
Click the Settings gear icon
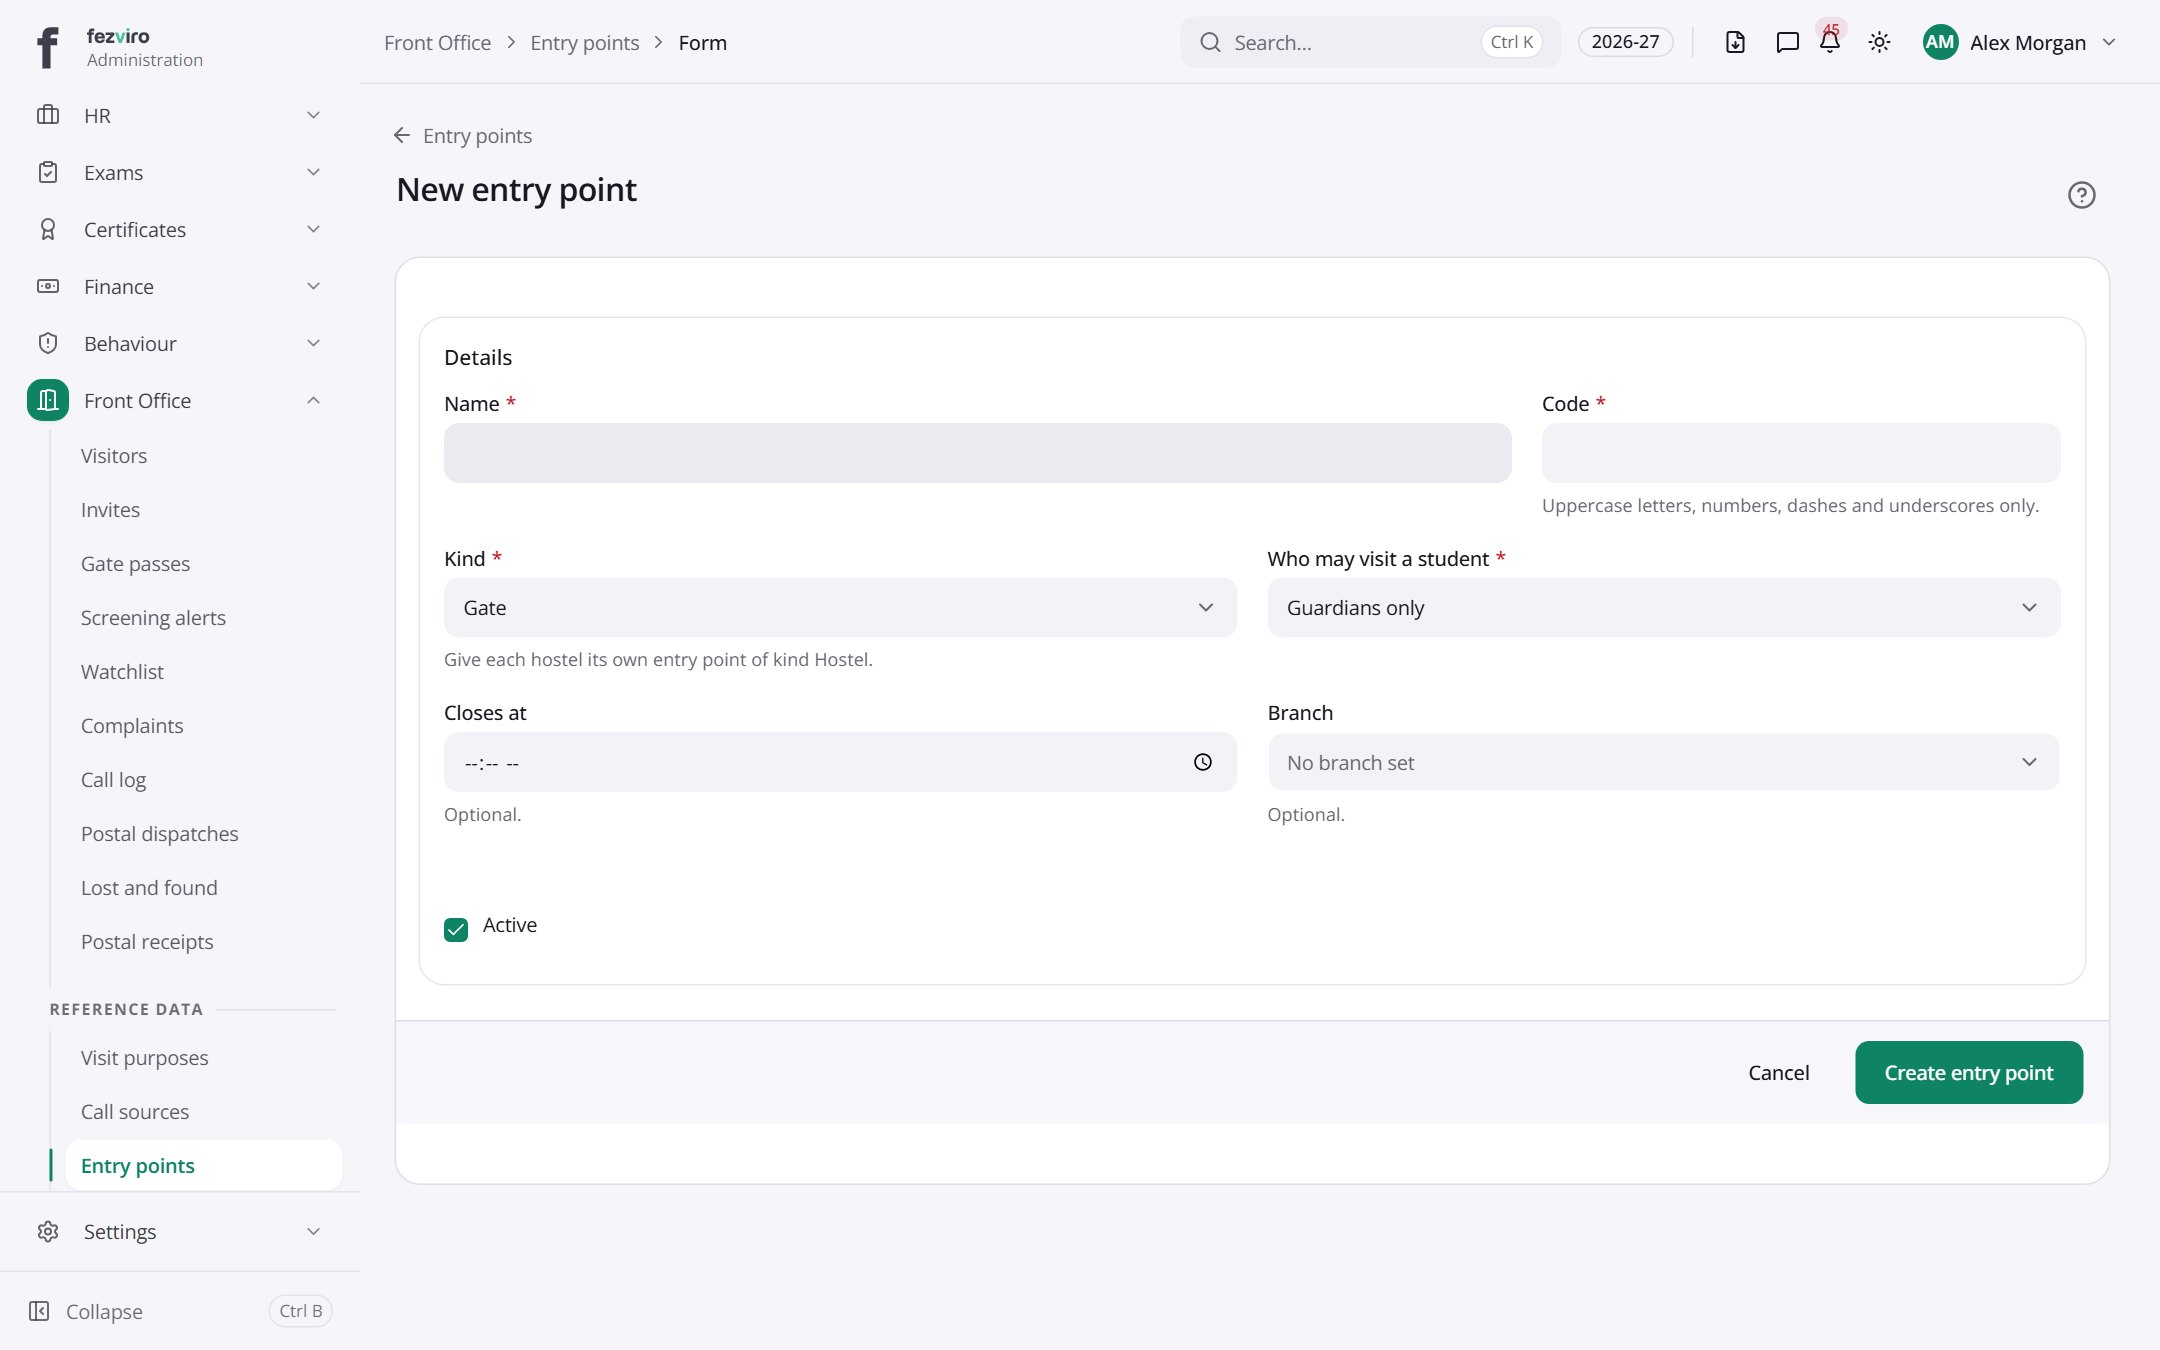(x=48, y=1231)
